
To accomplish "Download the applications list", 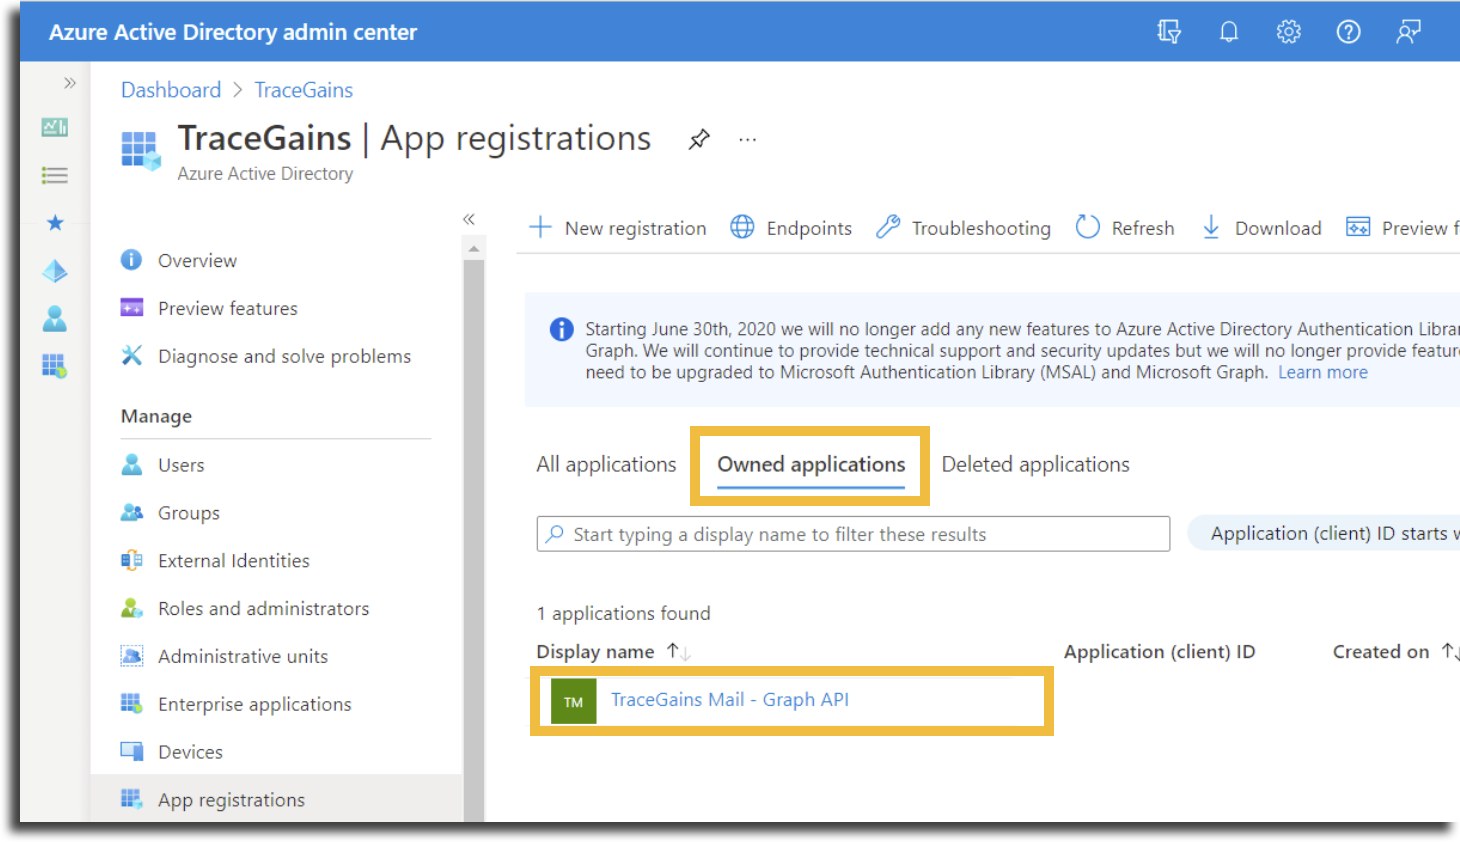I will [x=1261, y=228].
